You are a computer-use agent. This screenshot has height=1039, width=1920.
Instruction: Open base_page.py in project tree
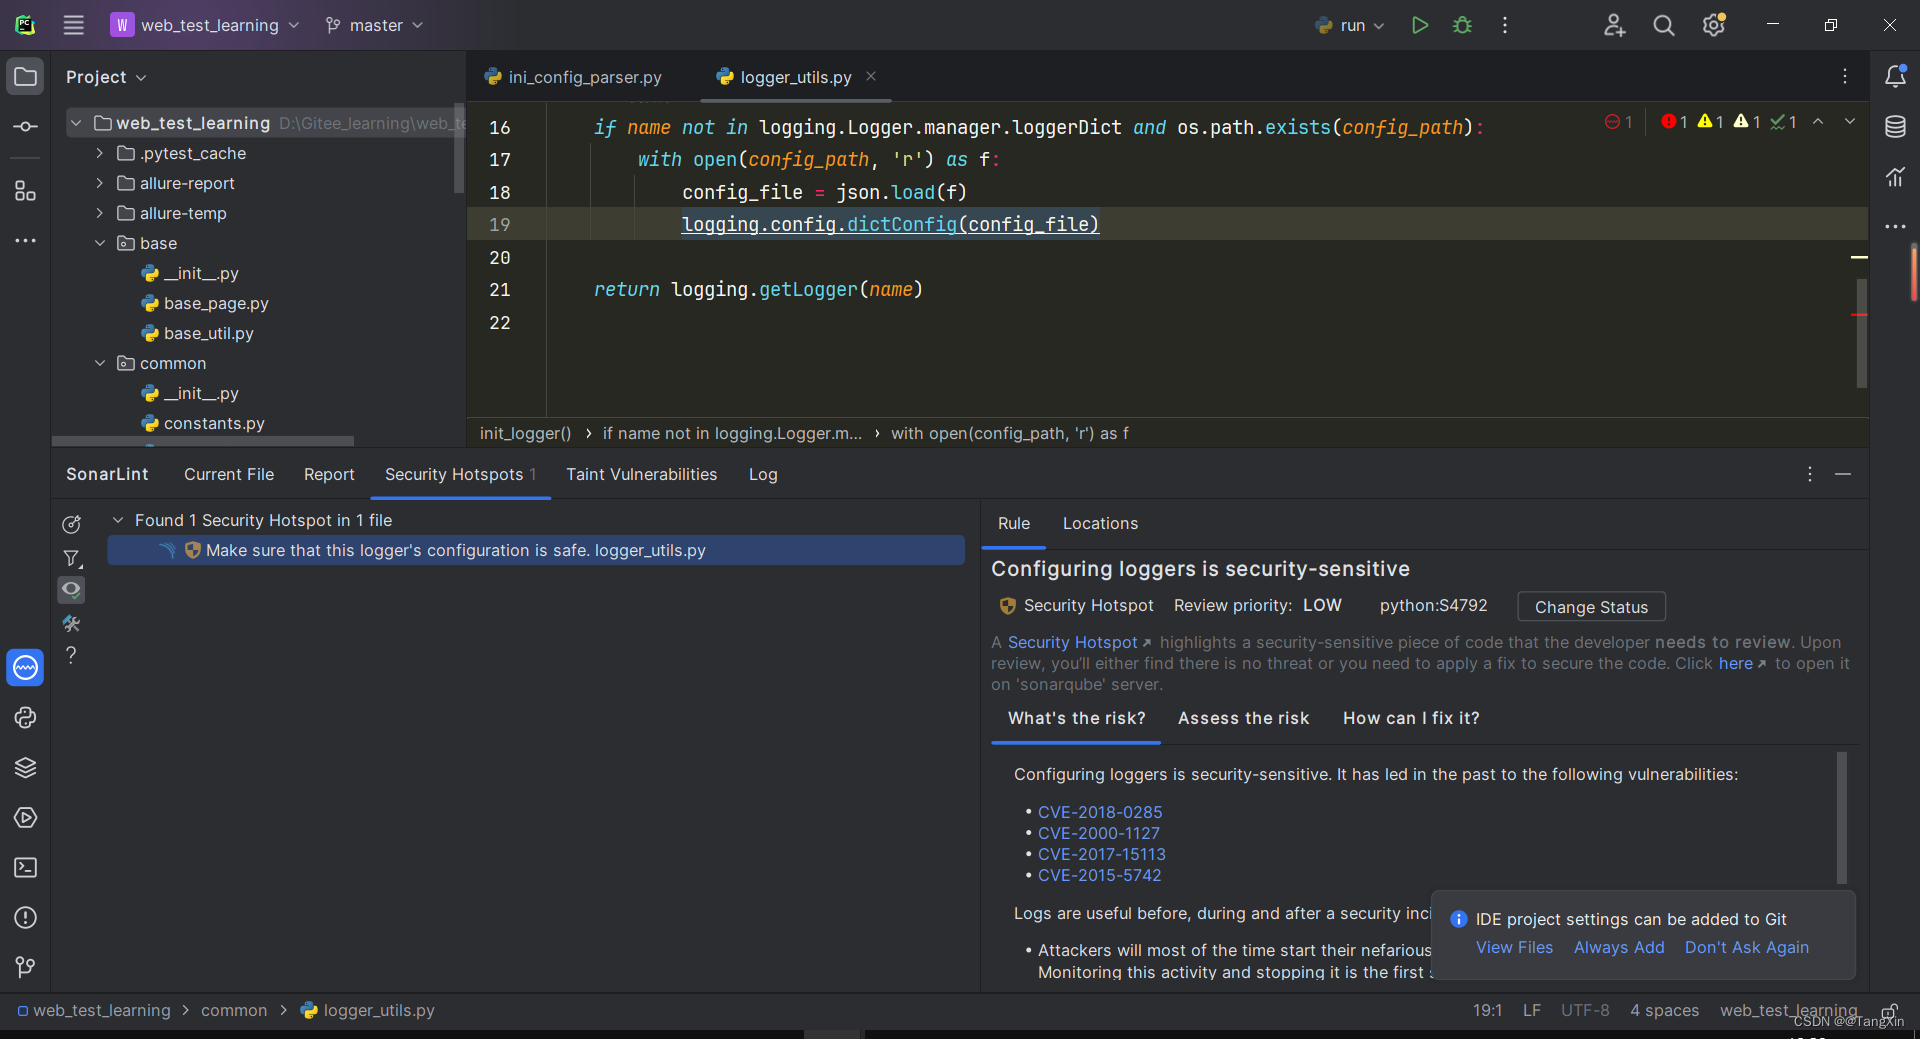[x=216, y=303]
